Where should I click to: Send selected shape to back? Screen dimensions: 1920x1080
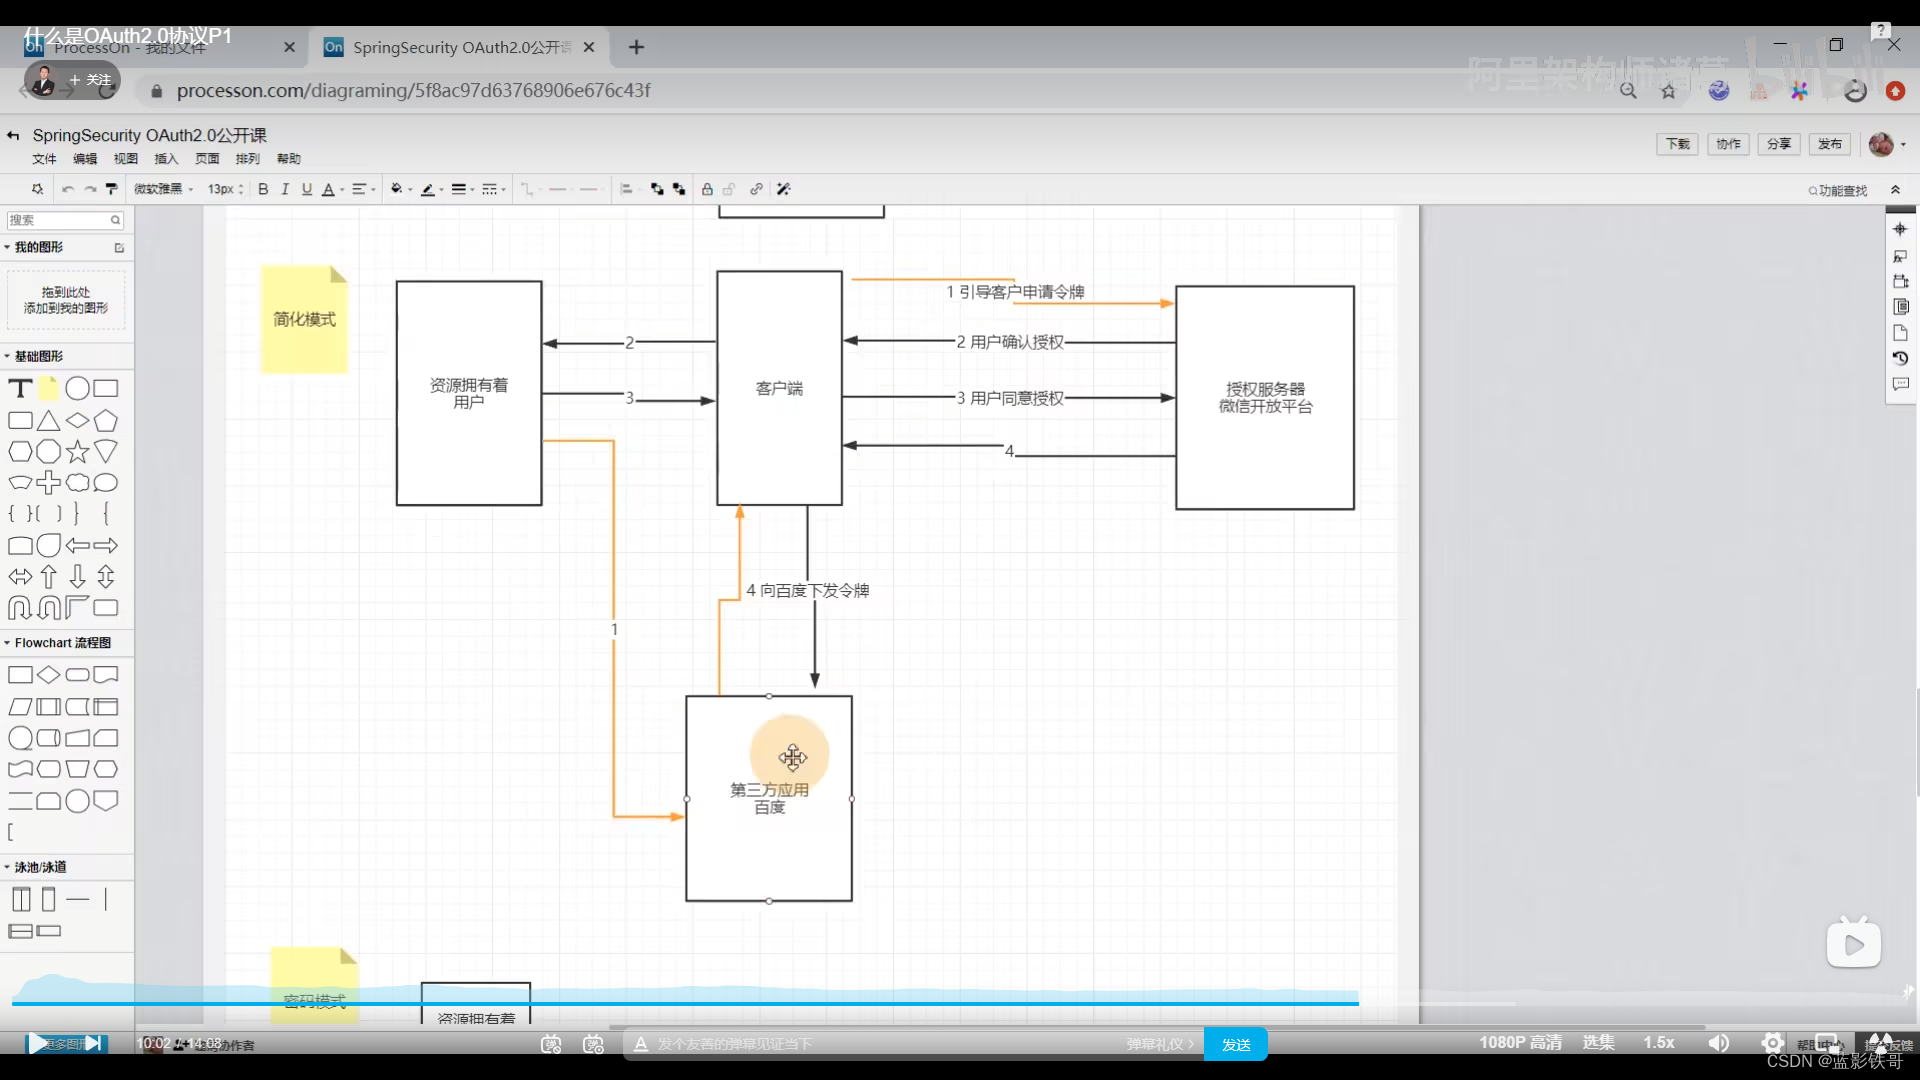[x=679, y=189]
